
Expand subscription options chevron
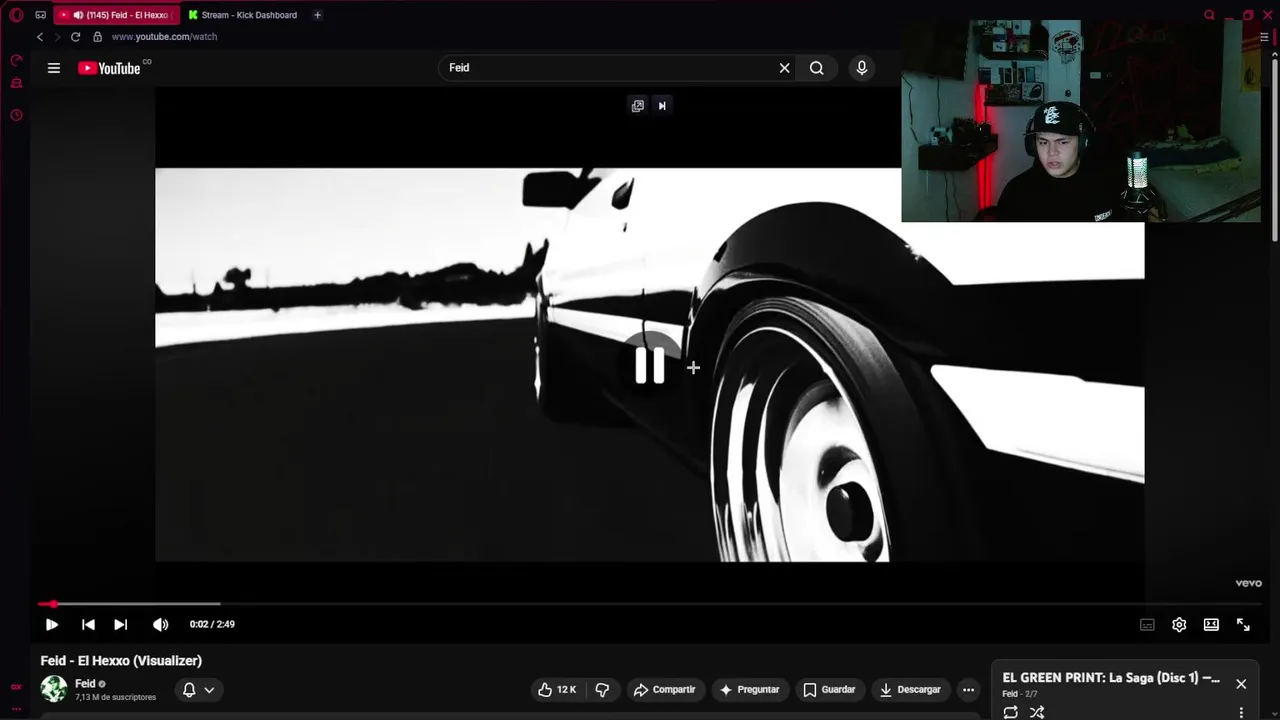click(209, 690)
